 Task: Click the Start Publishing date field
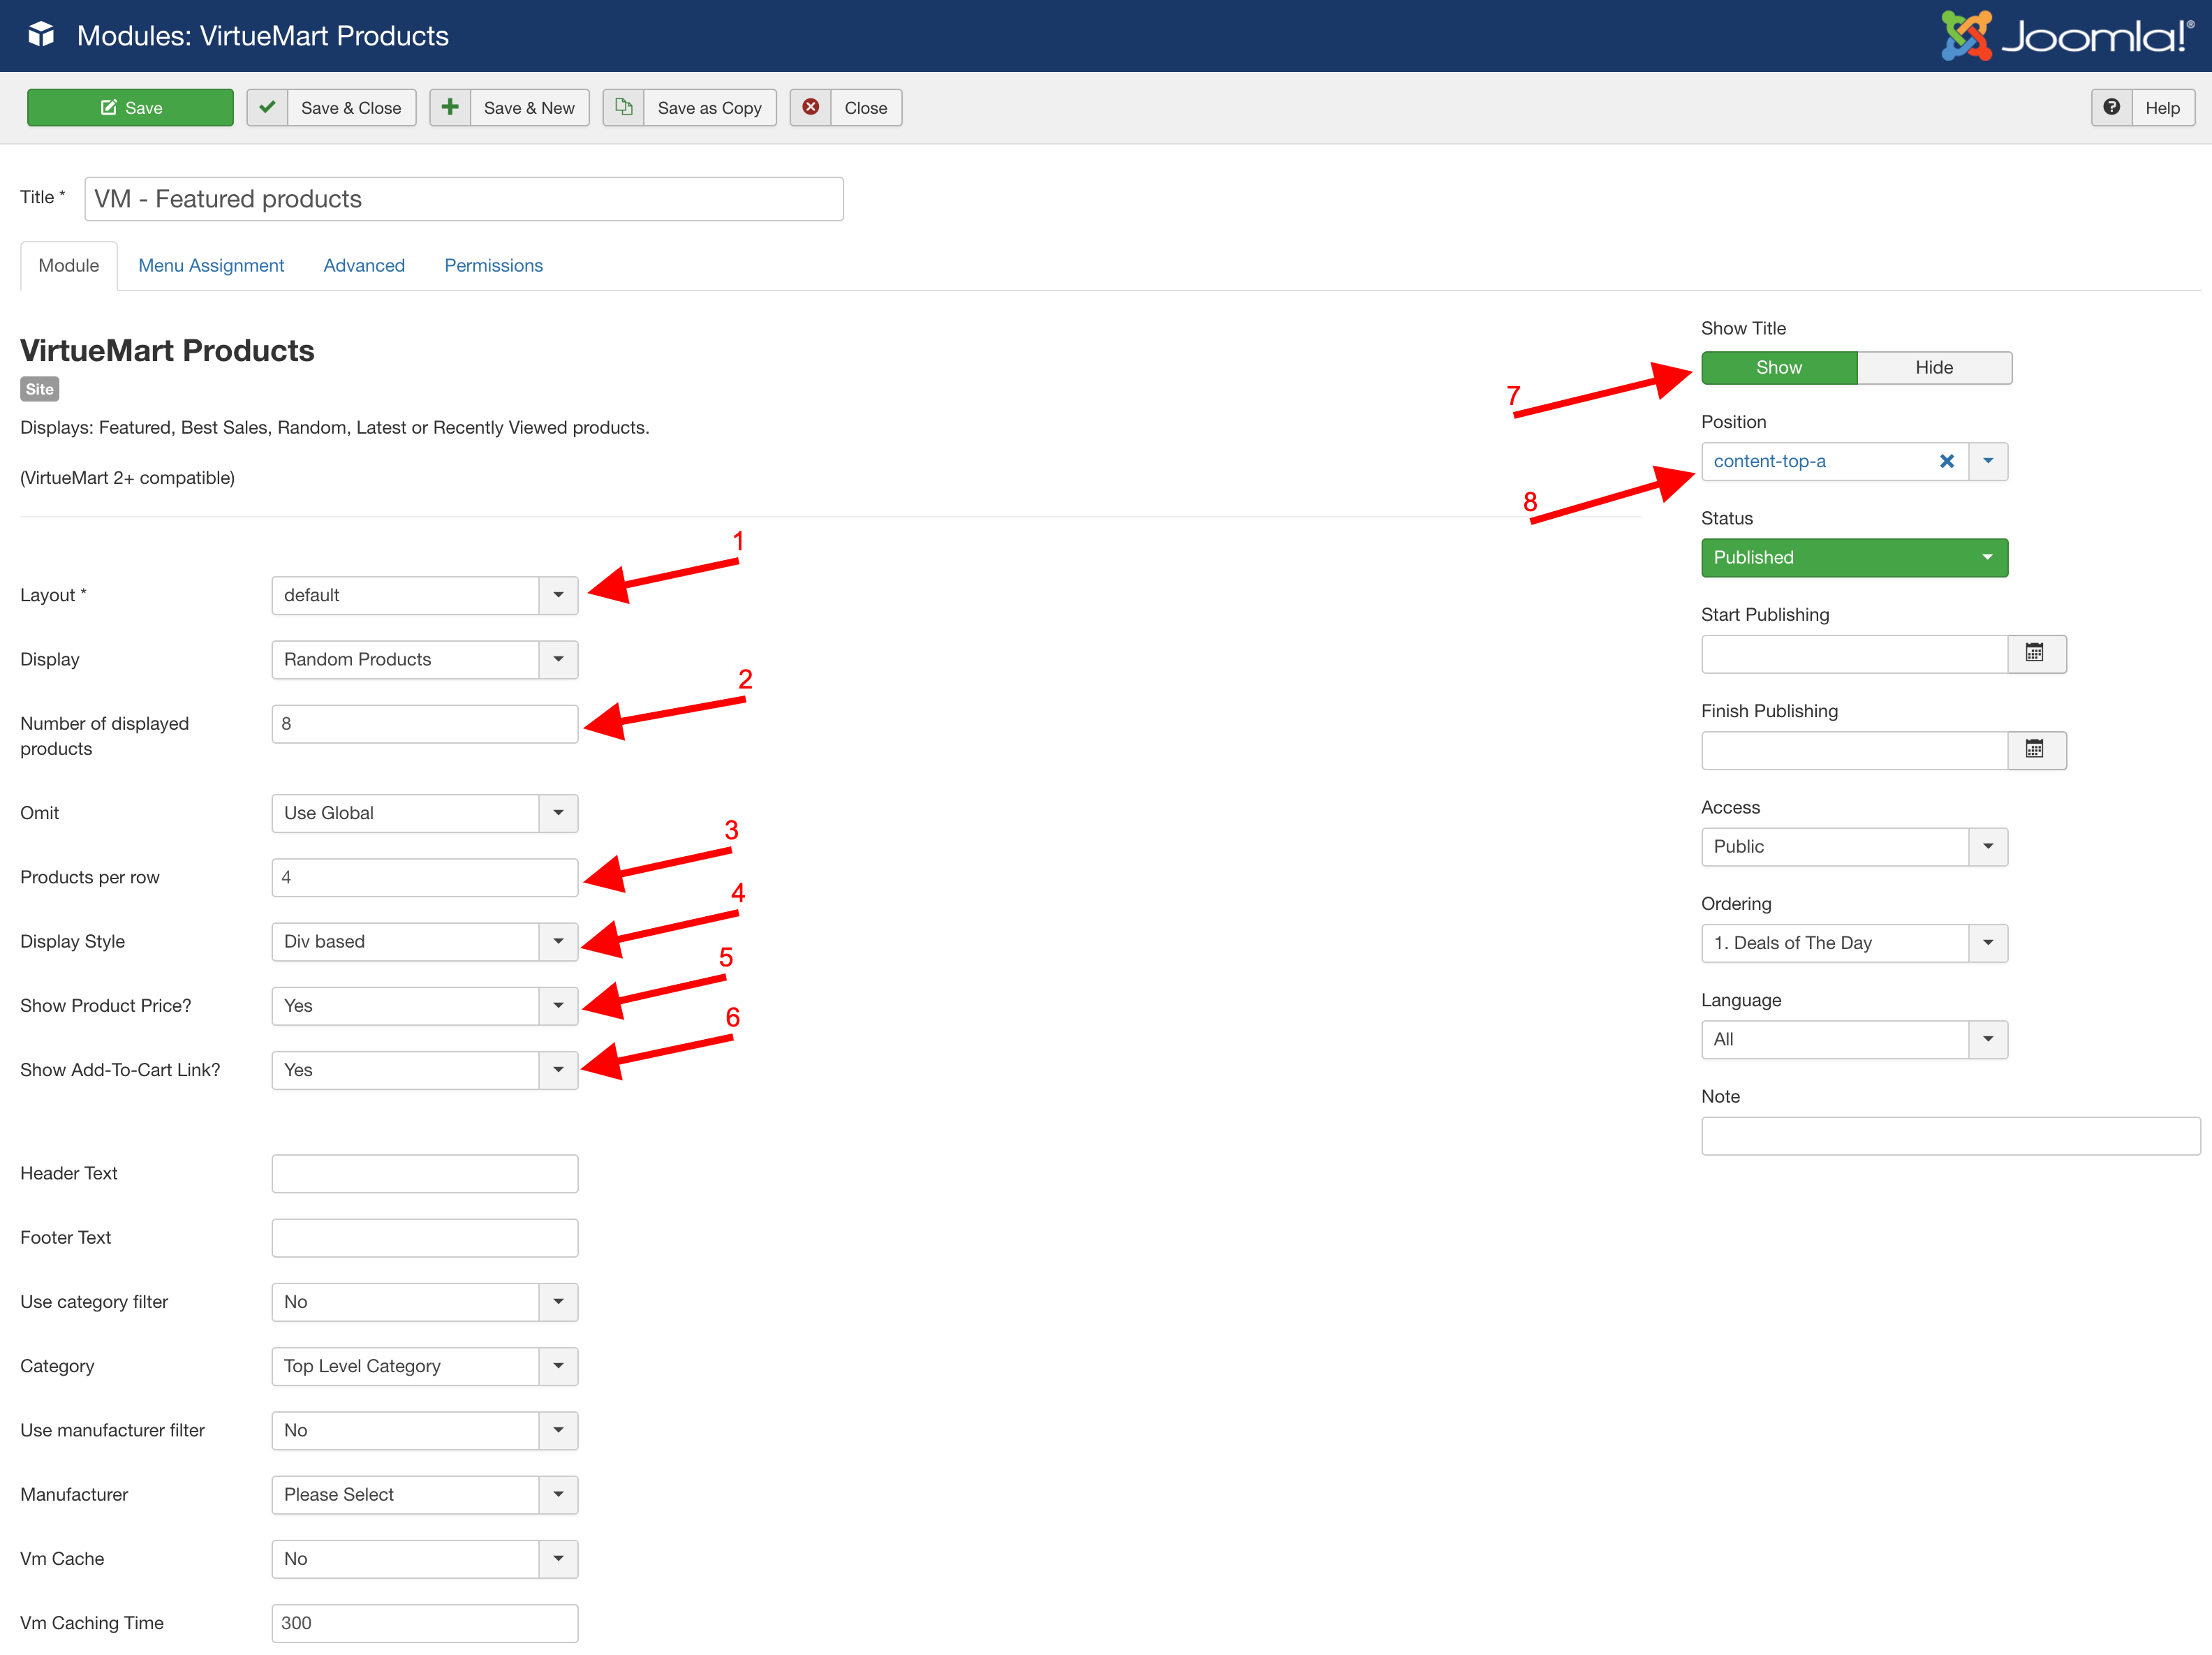tap(1854, 654)
